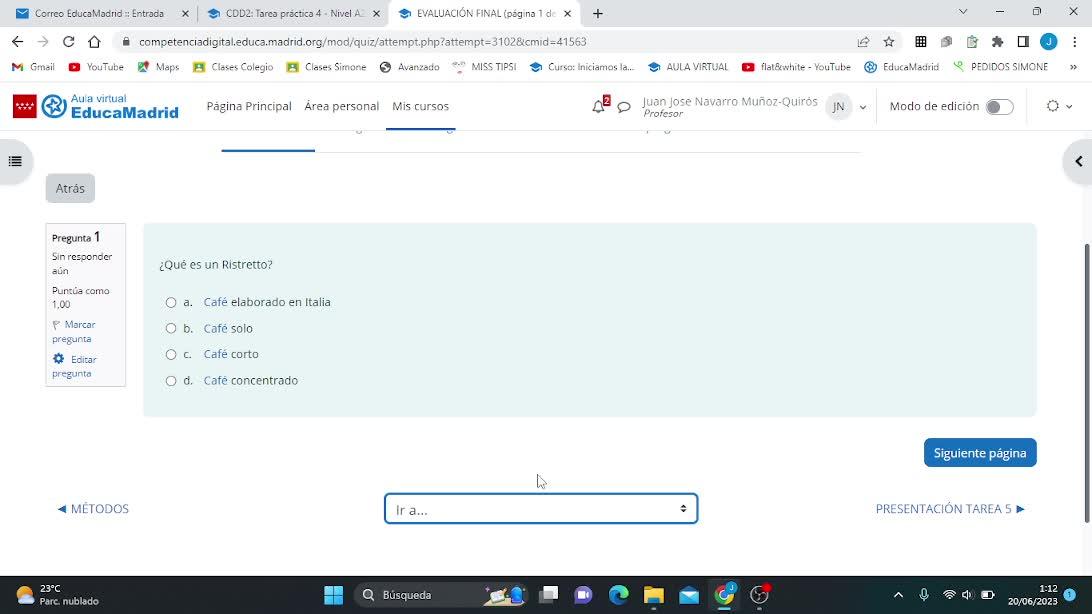
Task: Open the browser extensions puzzle icon
Action: (x=997, y=42)
